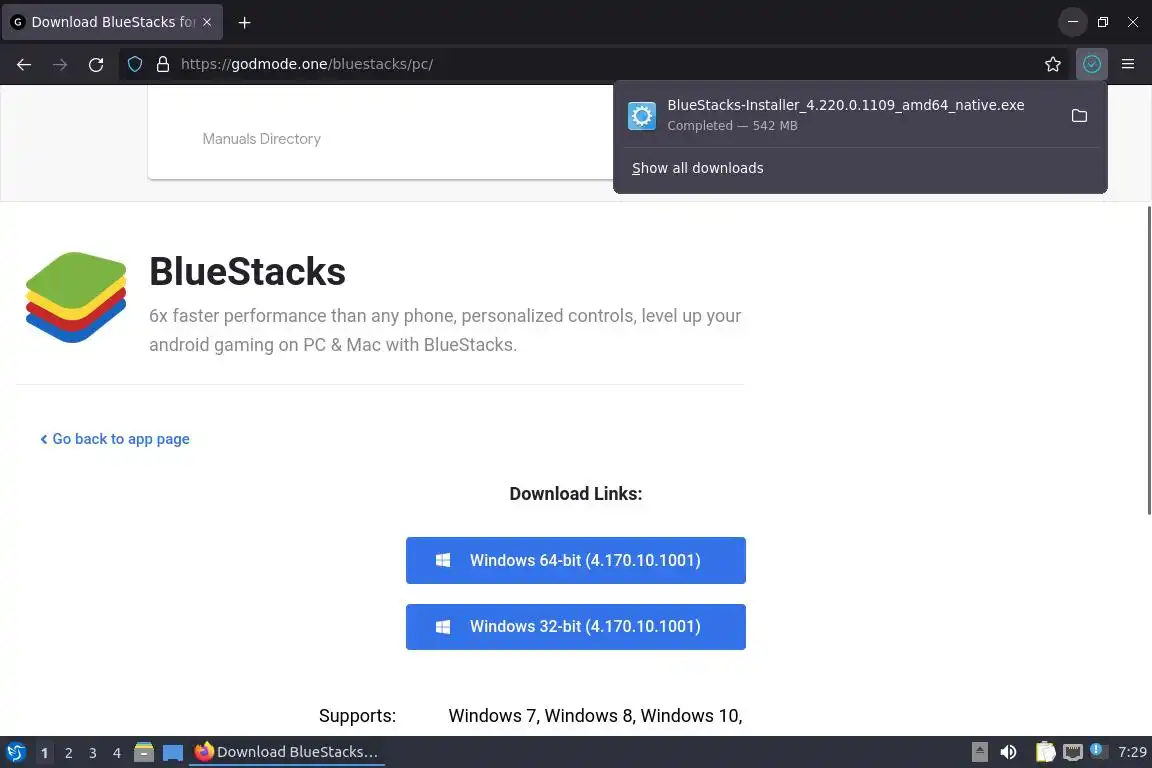The image size is (1152, 768).
Task: Switch to workspace 2
Action: pyautogui.click(x=68, y=753)
